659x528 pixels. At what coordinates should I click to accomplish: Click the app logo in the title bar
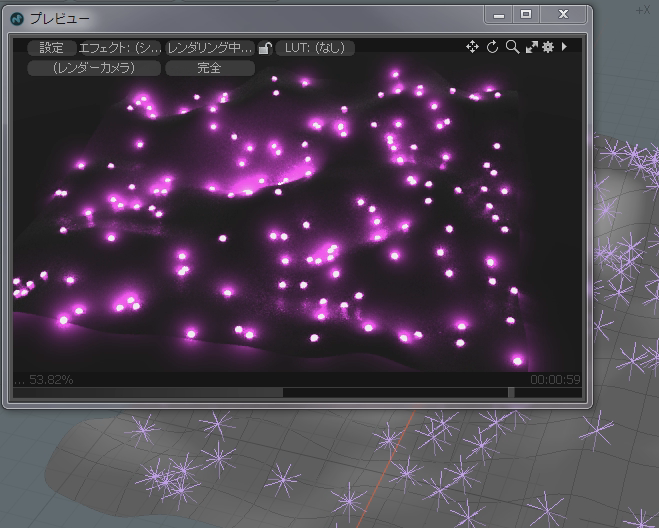click(x=17, y=18)
